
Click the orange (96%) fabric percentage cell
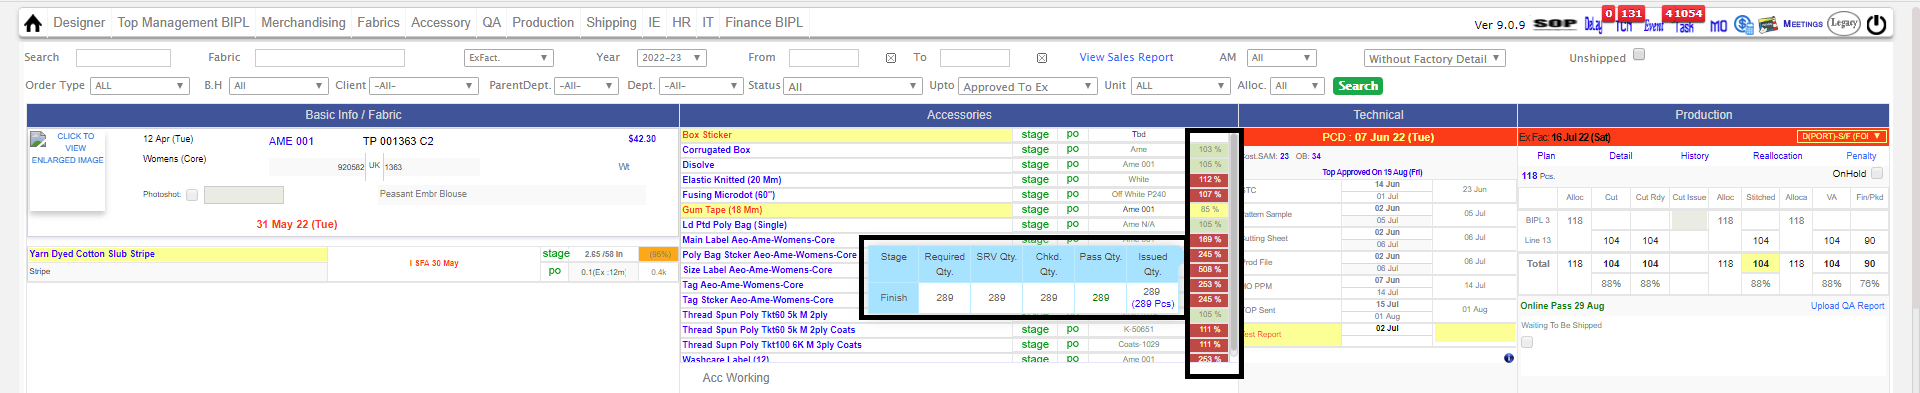tap(659, 254)
